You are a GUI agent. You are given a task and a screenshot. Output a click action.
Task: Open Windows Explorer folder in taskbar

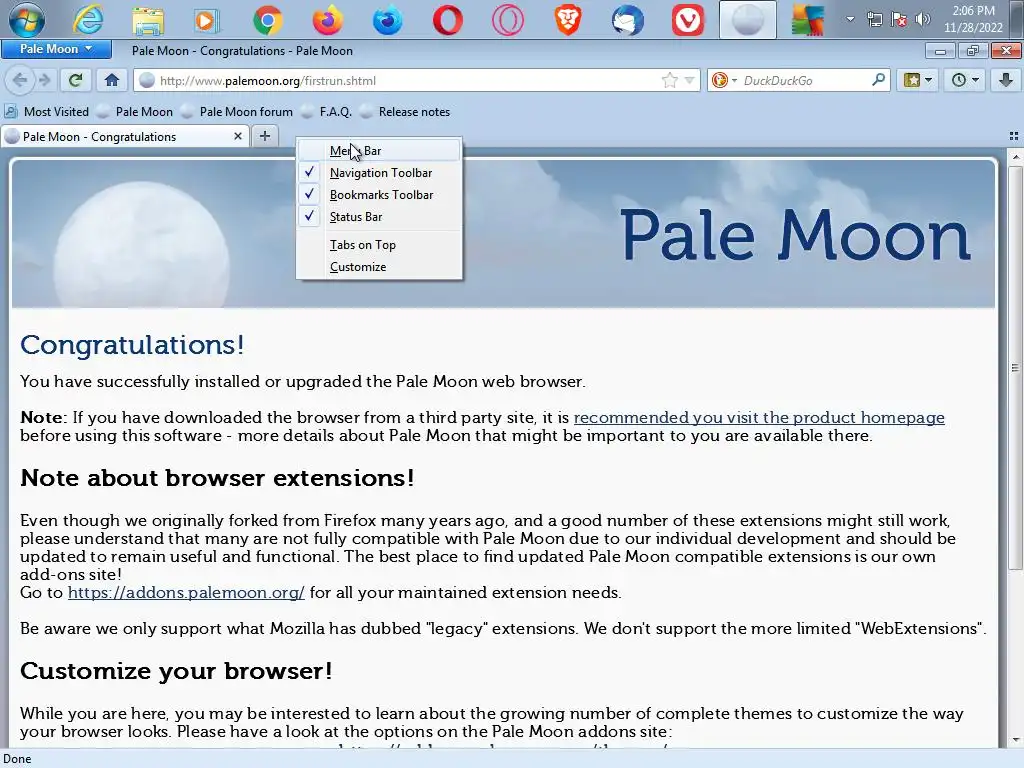148,20
